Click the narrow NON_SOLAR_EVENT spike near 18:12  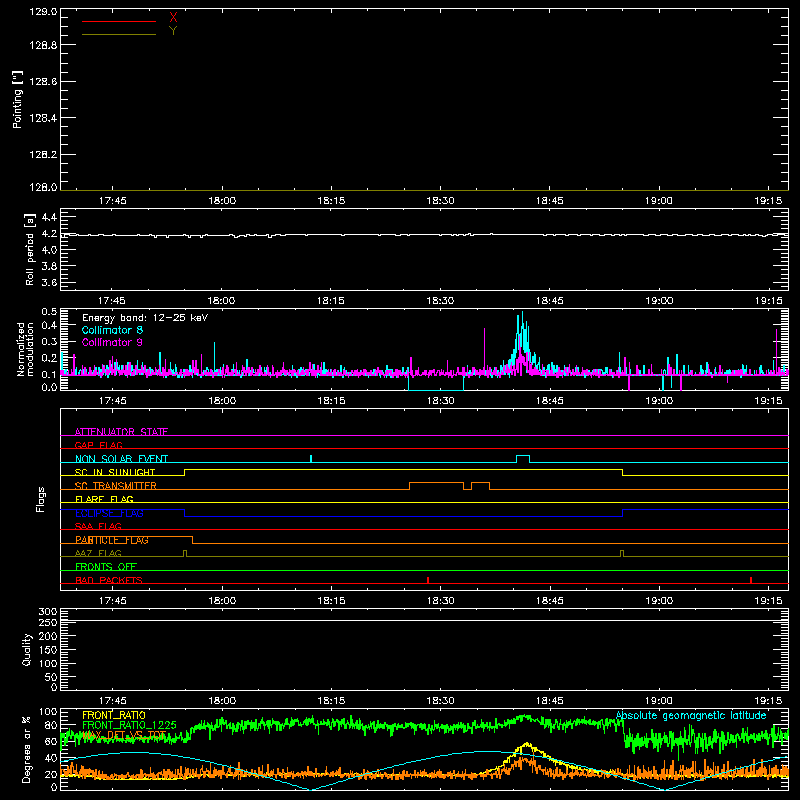[311, 459]
